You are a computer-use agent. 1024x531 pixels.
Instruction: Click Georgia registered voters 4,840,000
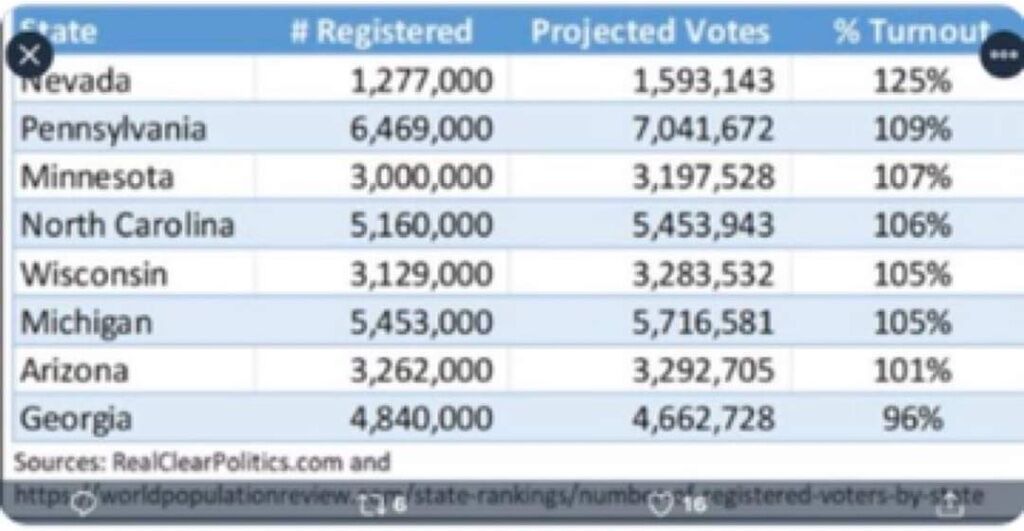pos(421,419)
